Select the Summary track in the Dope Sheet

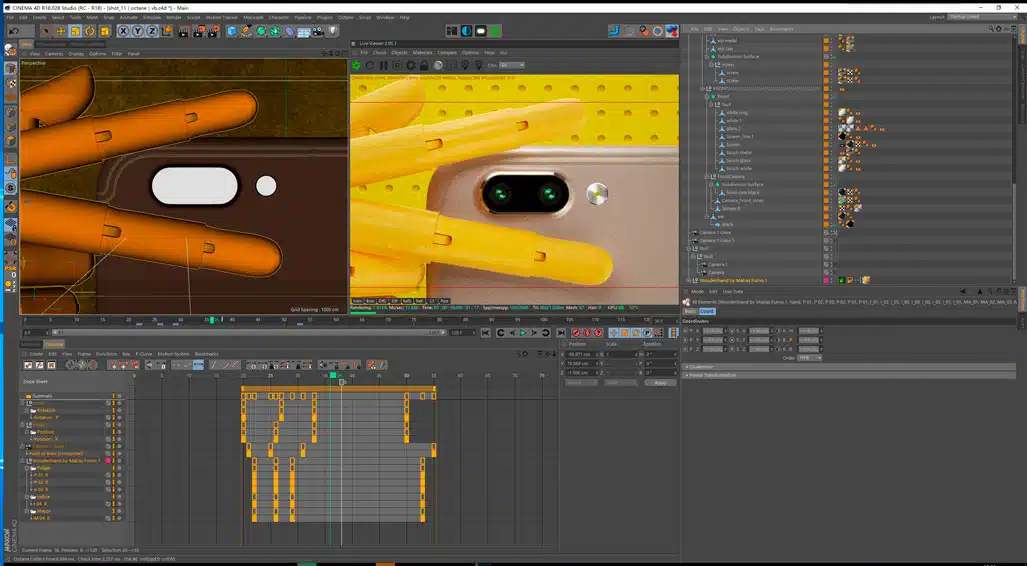(x=42, y=395)
